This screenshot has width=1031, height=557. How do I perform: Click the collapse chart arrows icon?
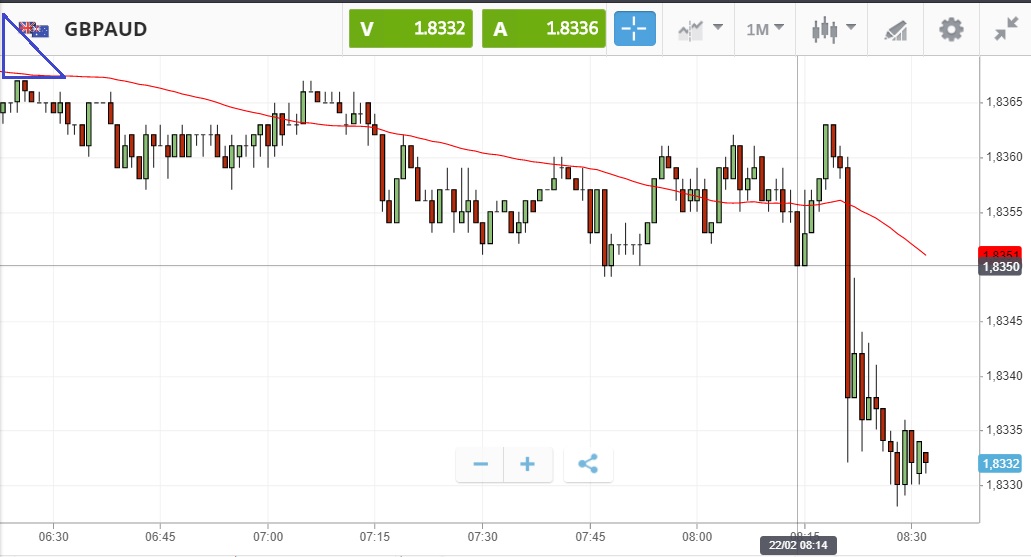click(x=1005, y=29)
